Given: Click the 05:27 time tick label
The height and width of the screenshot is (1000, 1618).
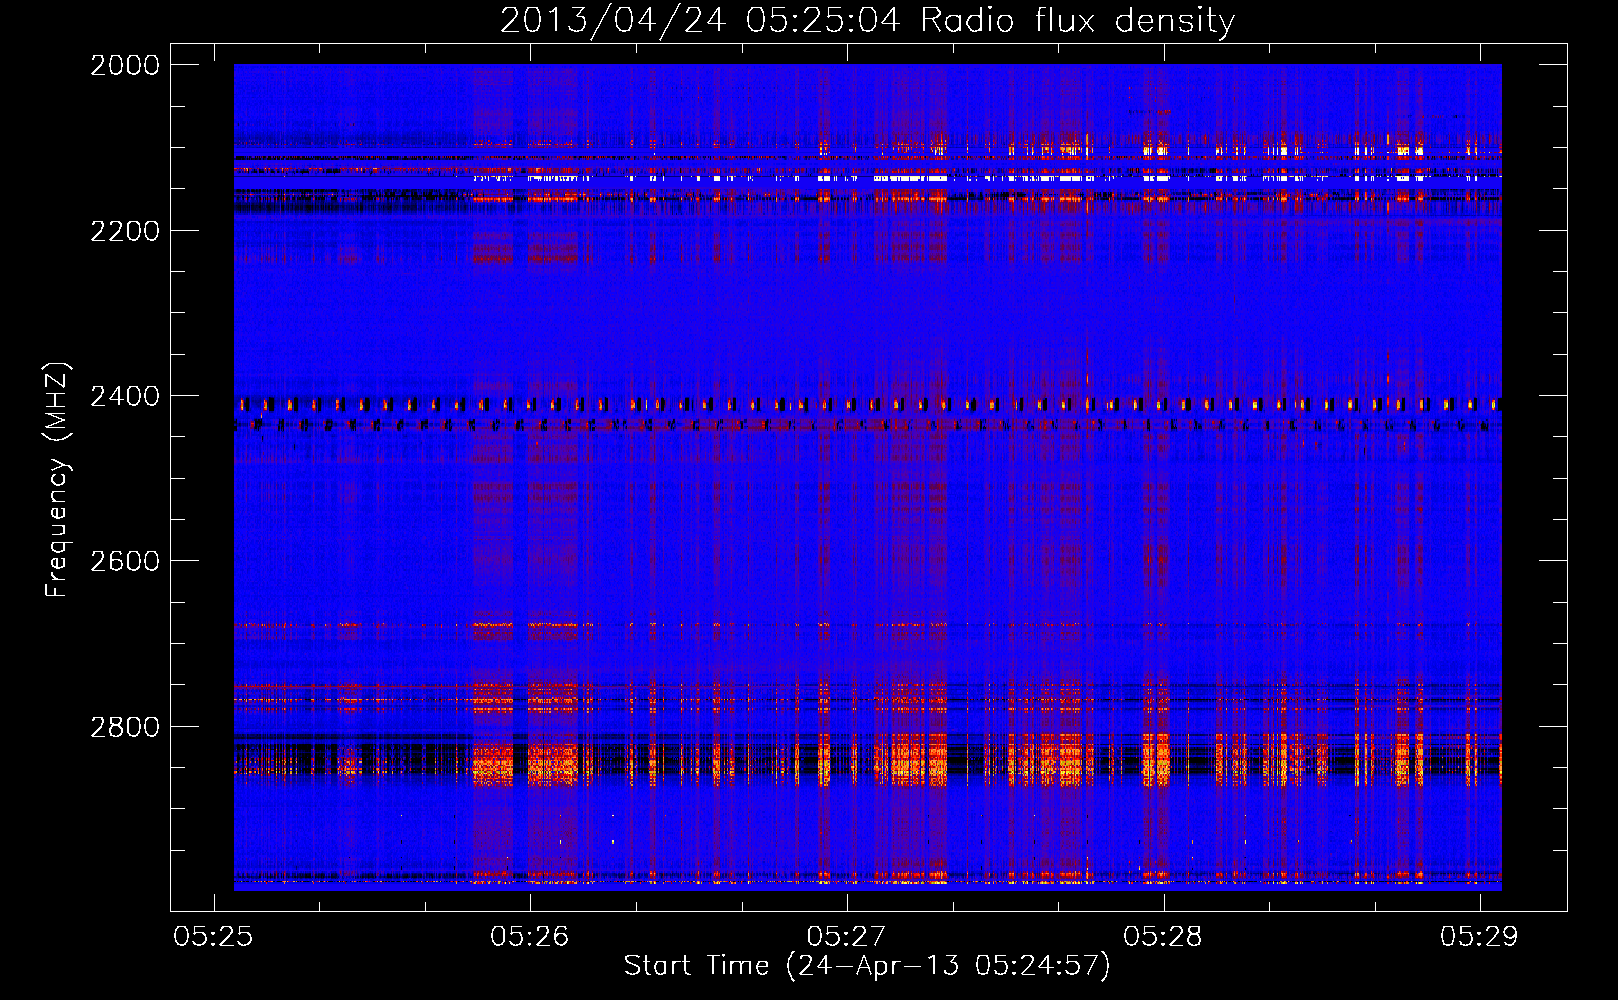Looking at the screenshot, I should point(846,936).
